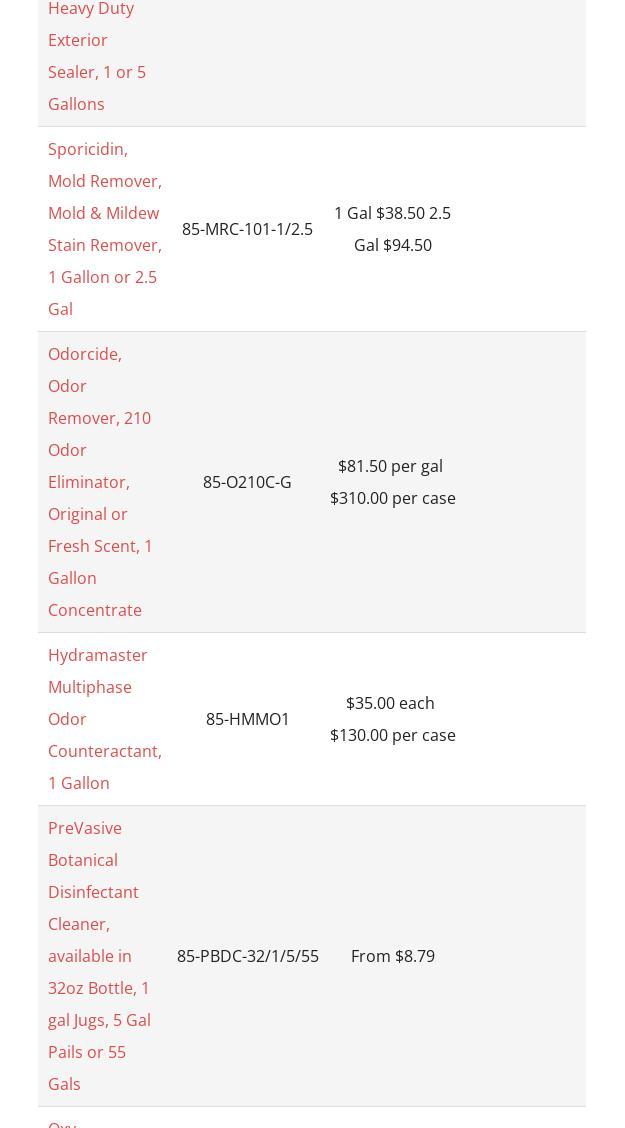This screenshot has width=625, height=1128.
Task: Click the empty last cell in PreVasive row
Action: pos(526,956)
